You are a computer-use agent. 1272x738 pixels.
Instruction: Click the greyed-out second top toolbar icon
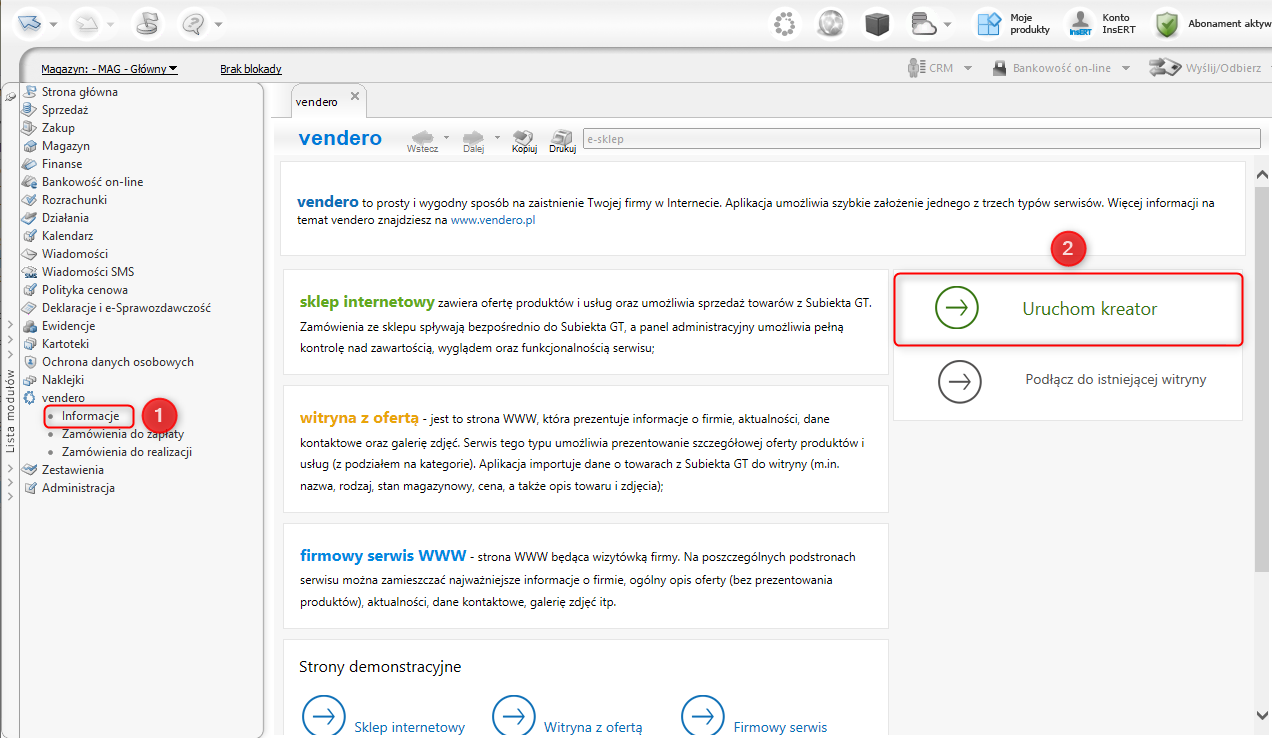point(86,22)
